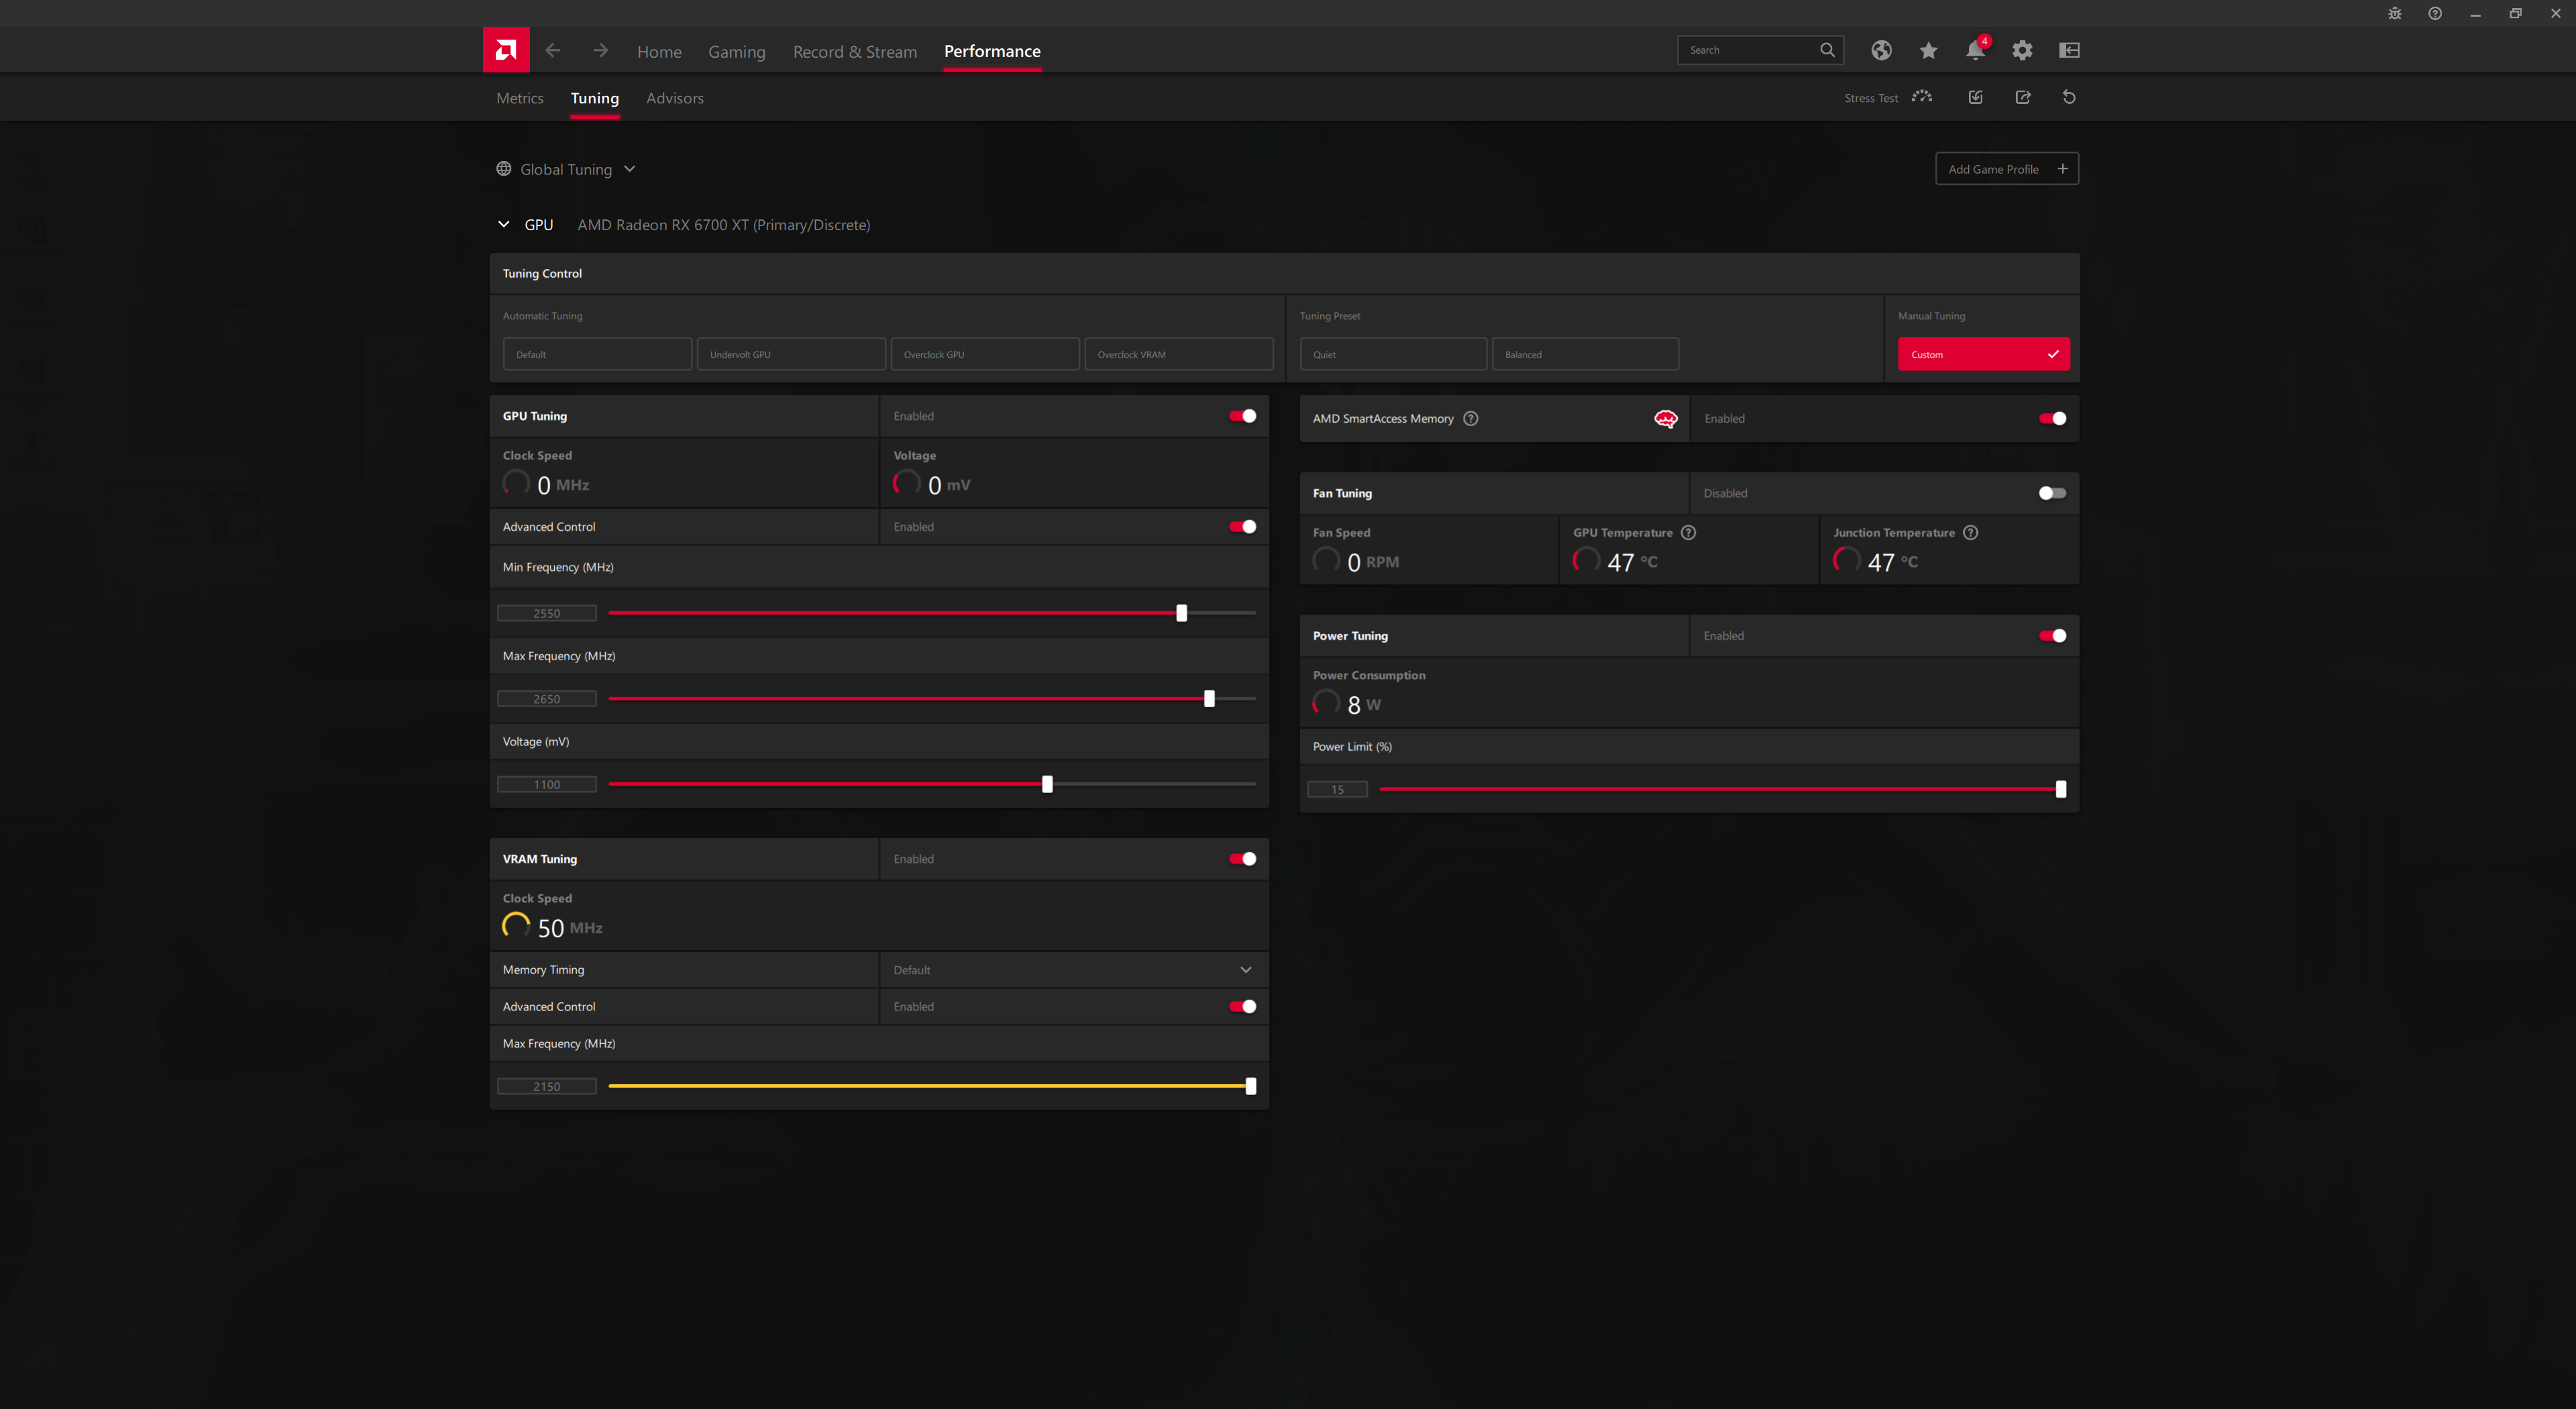
Task: Click the Voltage 1100 field
Action: pyautogui.click(x=547, y=784)
